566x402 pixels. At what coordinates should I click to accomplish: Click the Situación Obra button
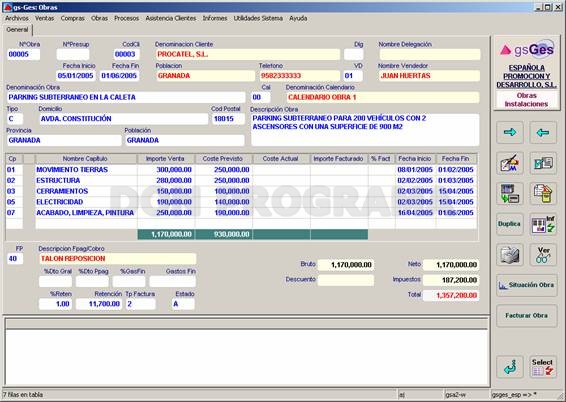pyautogui.click(x=526, y=285)
